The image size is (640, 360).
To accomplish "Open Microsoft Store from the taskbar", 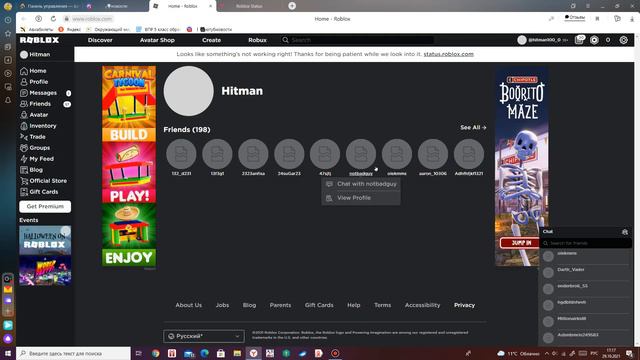I will (221, 353).
